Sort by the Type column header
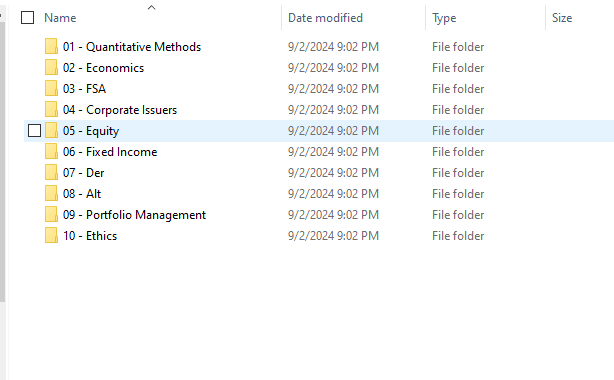This screenshot has width=614, height=380. (444, 18)
